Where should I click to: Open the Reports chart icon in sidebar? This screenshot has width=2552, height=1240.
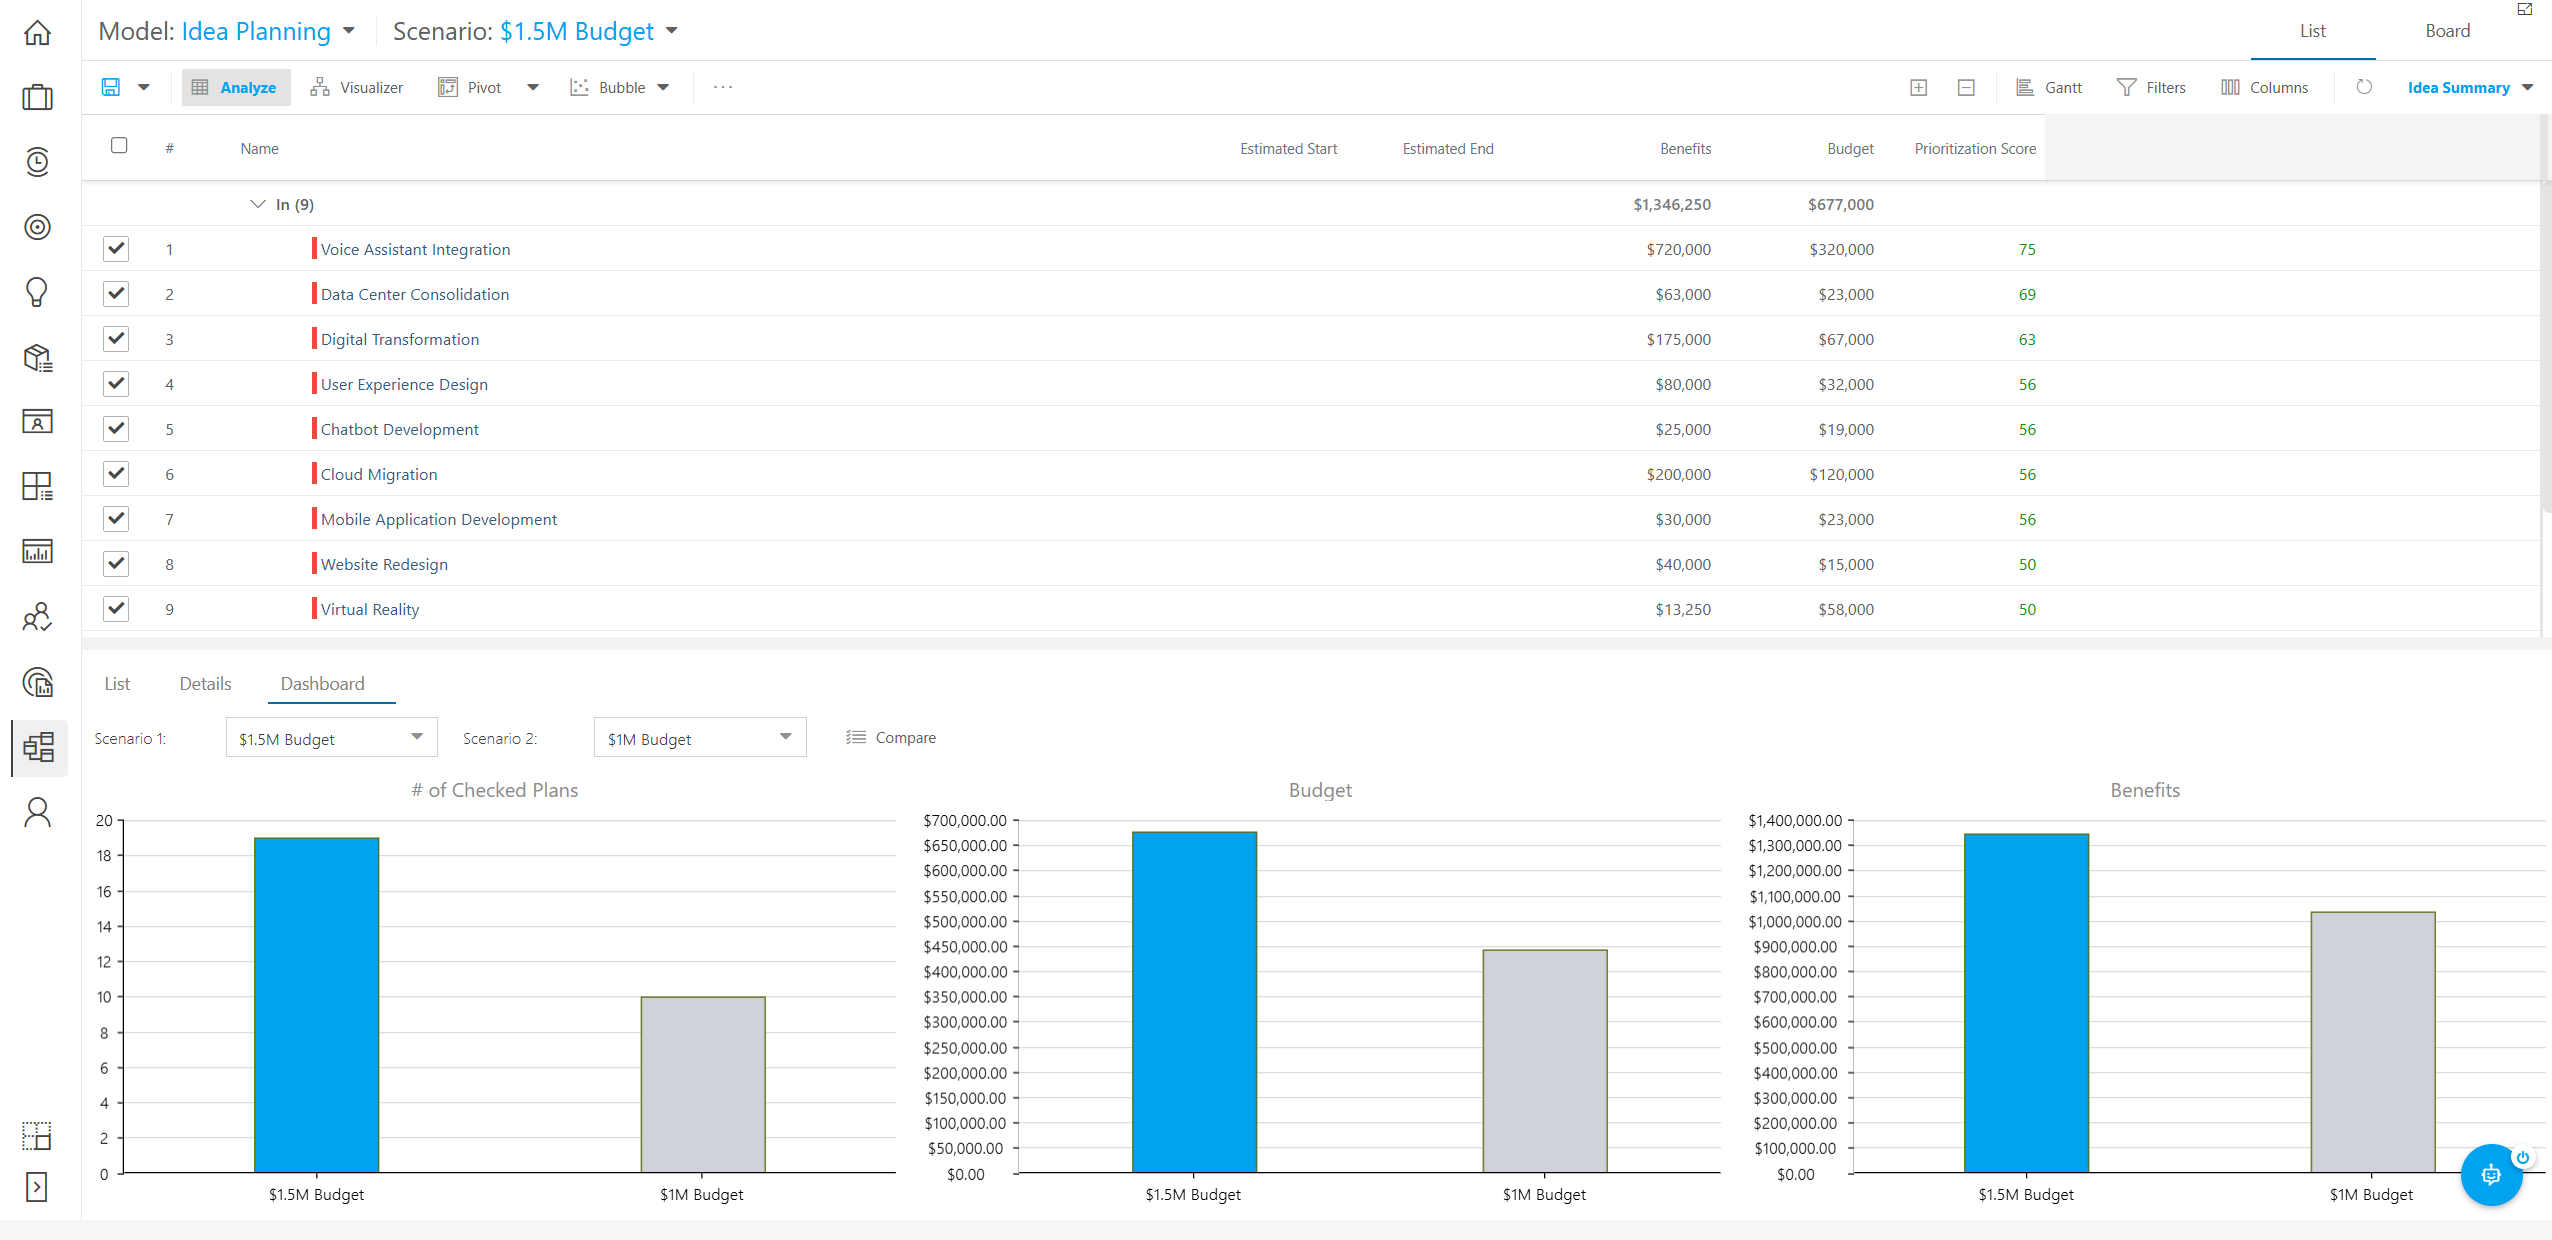coord(37,551)
